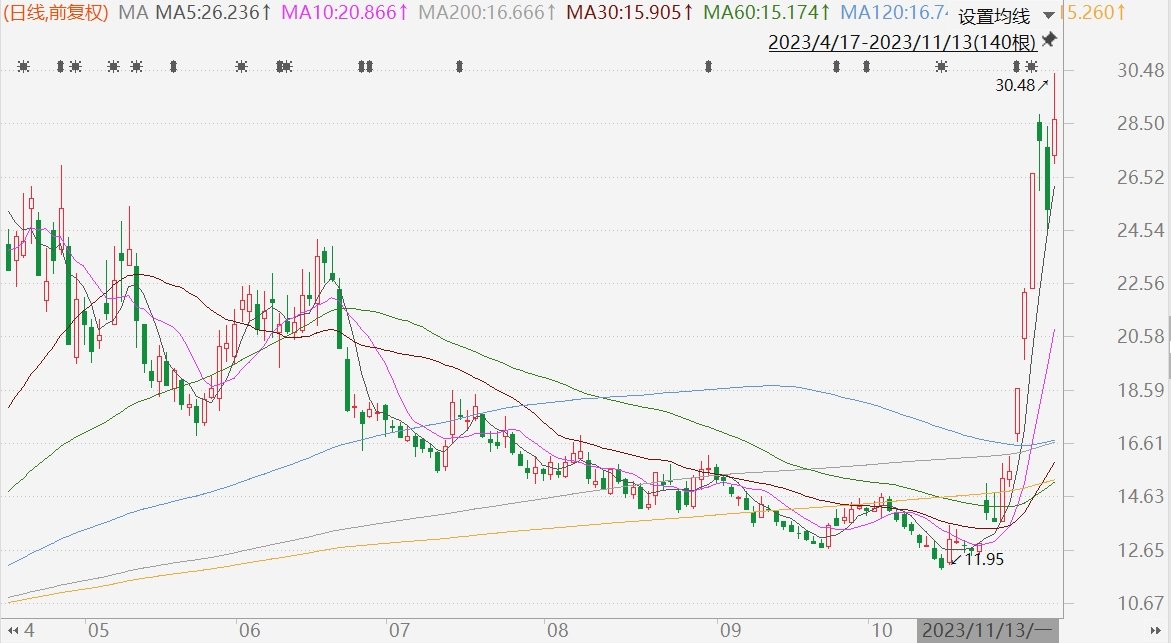Click the pin icon beside the date range

click(1049, 40)
